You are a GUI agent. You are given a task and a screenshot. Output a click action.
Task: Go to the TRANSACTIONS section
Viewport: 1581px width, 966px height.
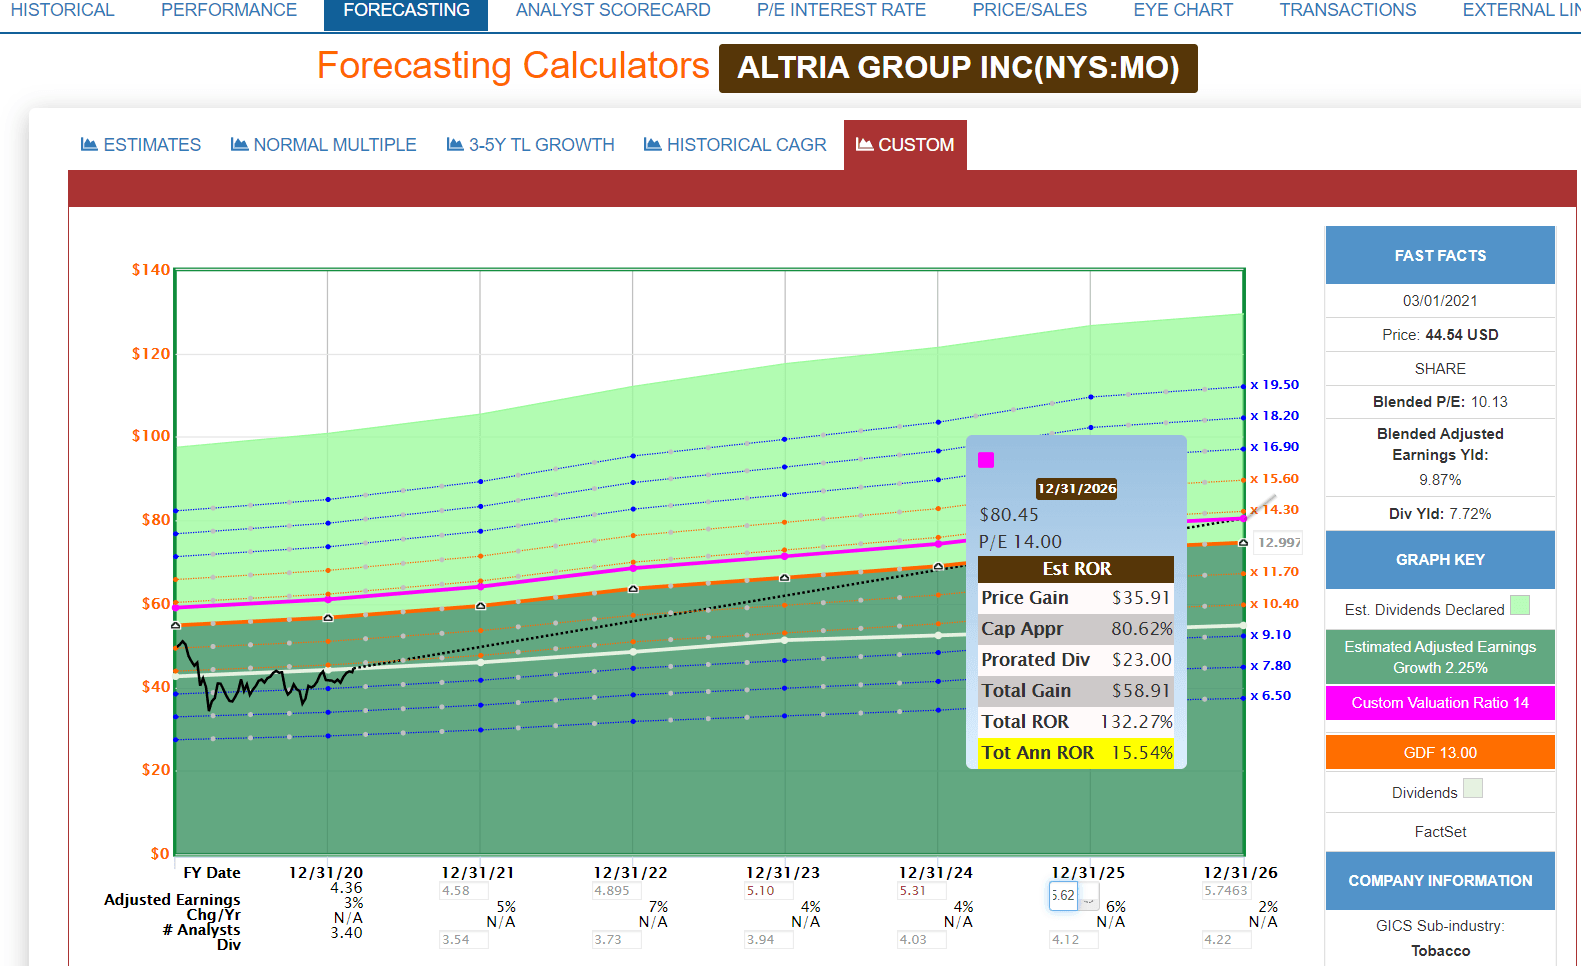[1347, 10]
